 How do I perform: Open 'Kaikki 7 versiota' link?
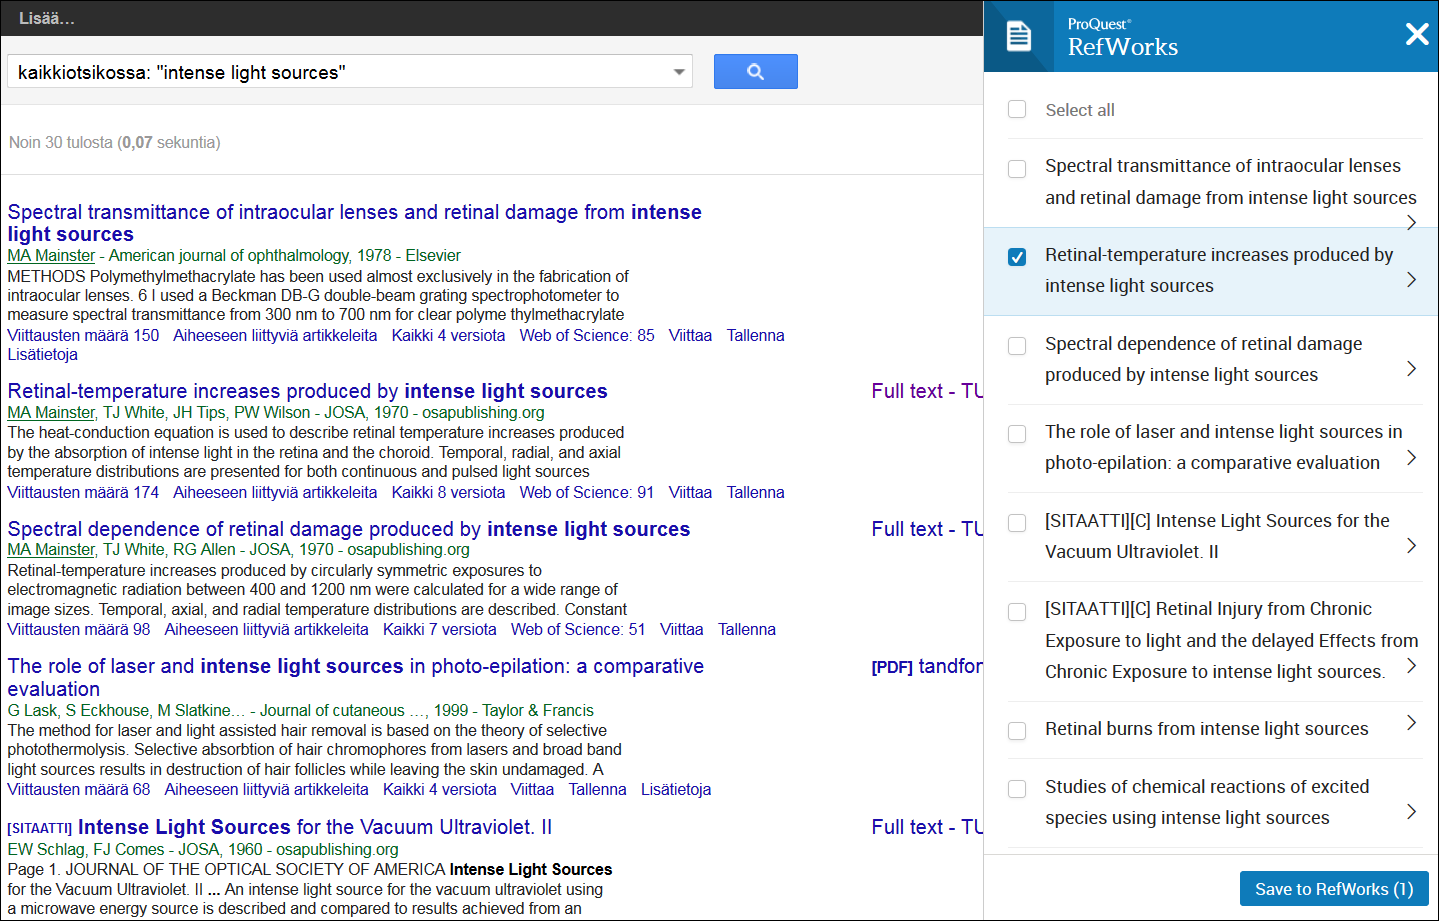tap(439, 629)
